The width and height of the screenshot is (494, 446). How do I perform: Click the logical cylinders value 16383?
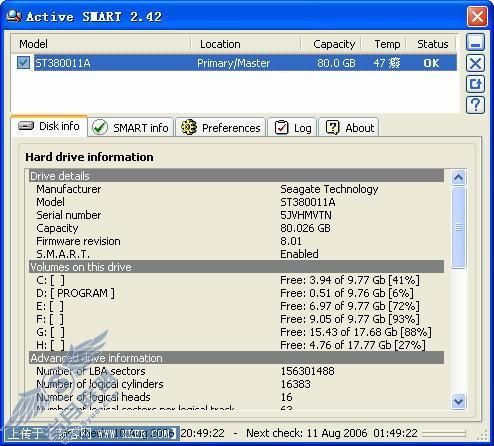point(295,384)
